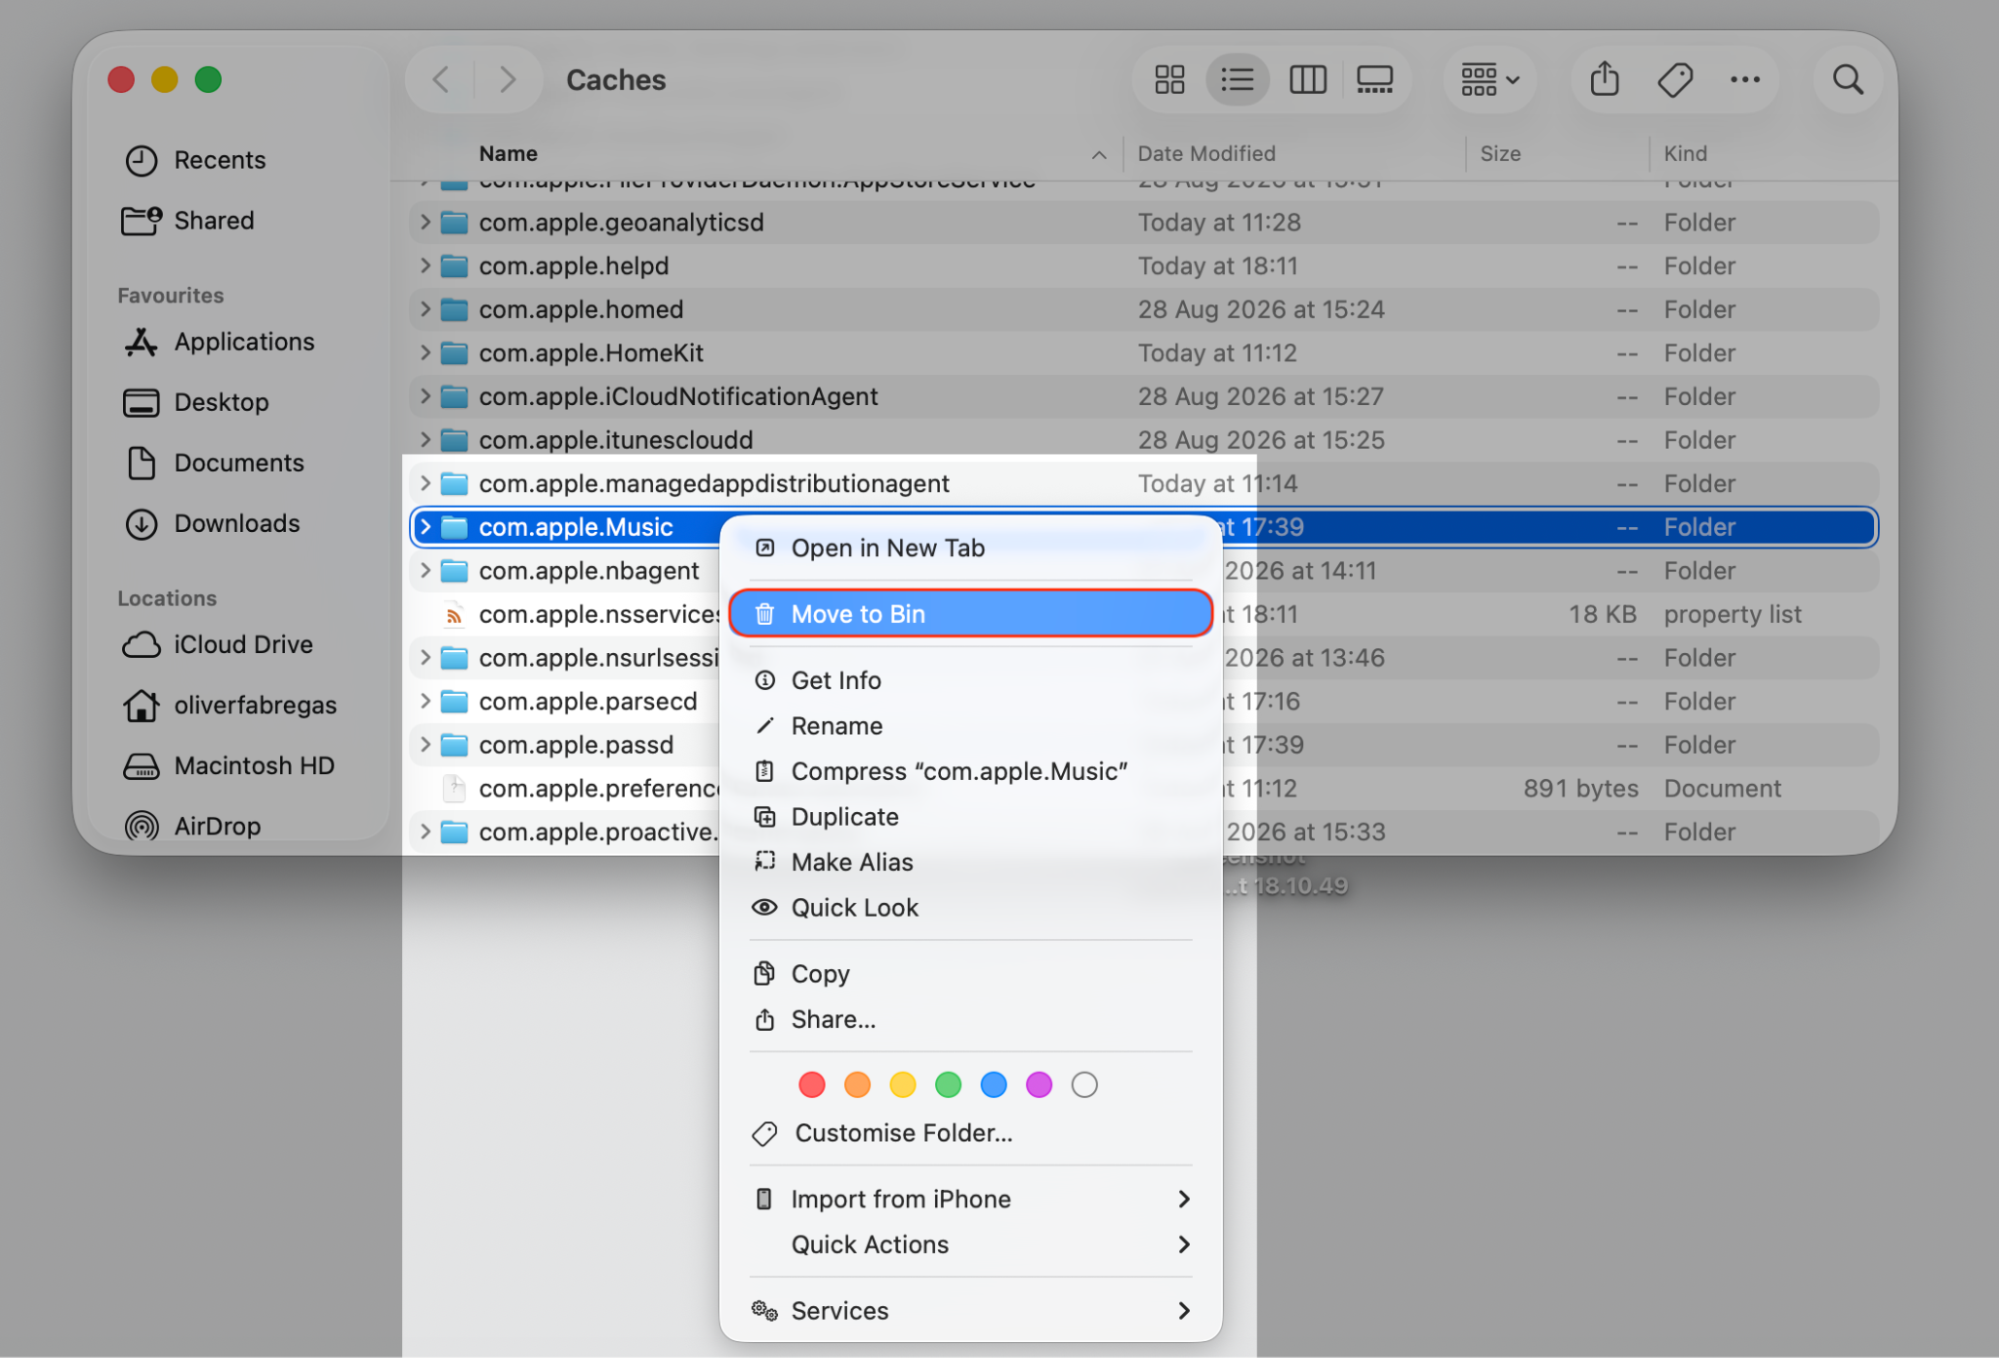Expand the com.apple.homed folder
Viewport: 1999px width, 1358px height.
(425, 309)
